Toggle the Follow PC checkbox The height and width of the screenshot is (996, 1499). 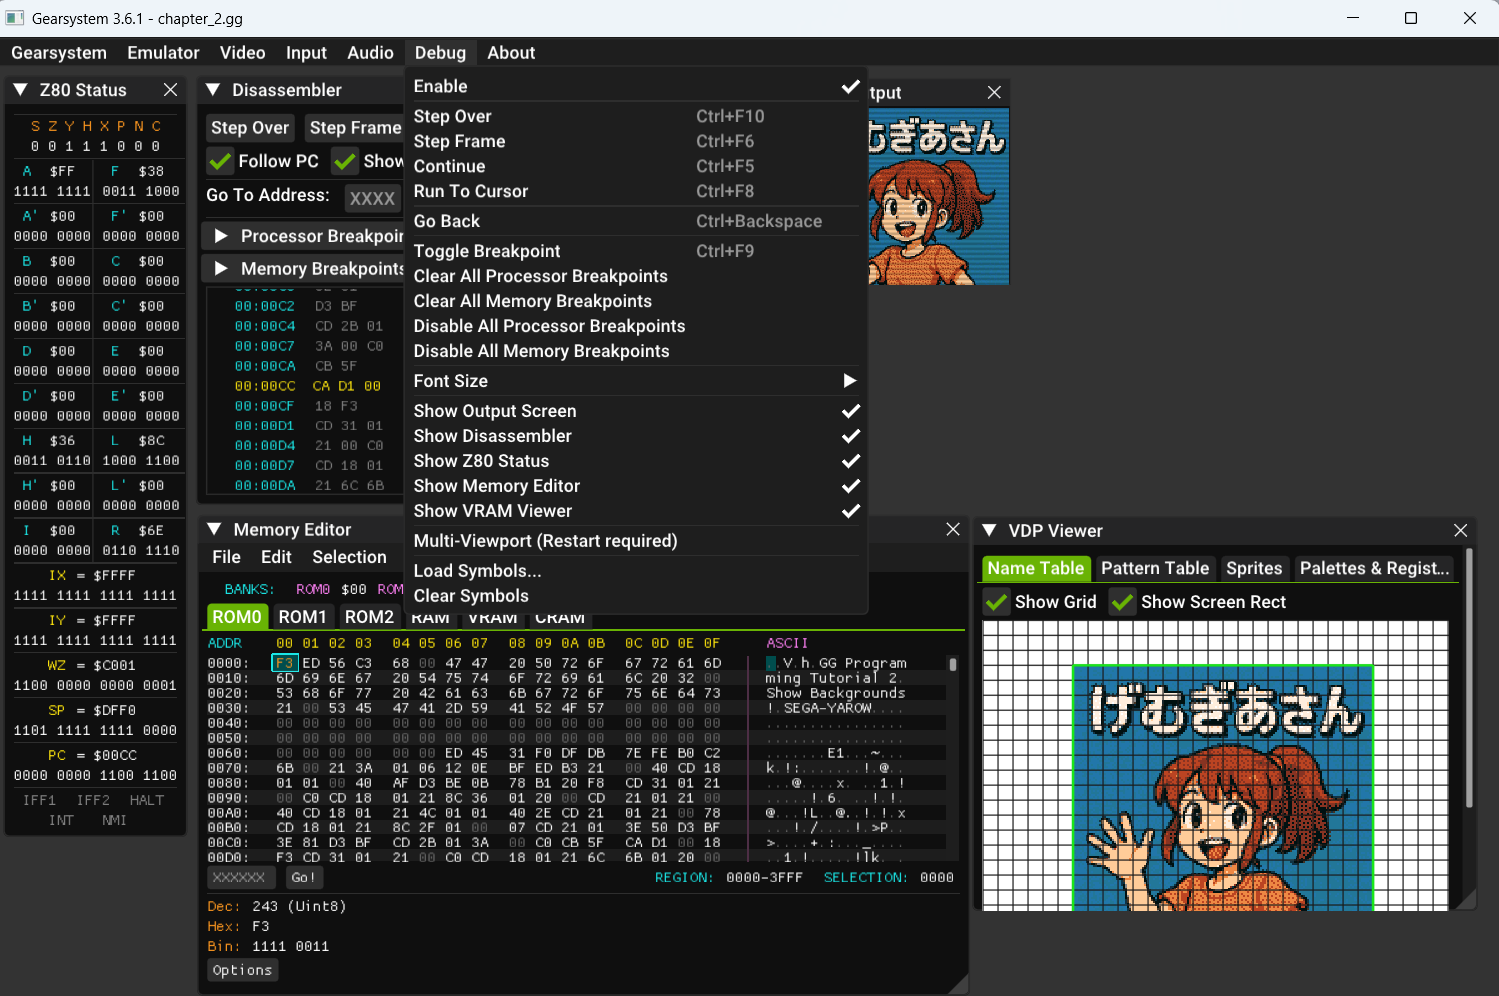[x=221, y=161]
